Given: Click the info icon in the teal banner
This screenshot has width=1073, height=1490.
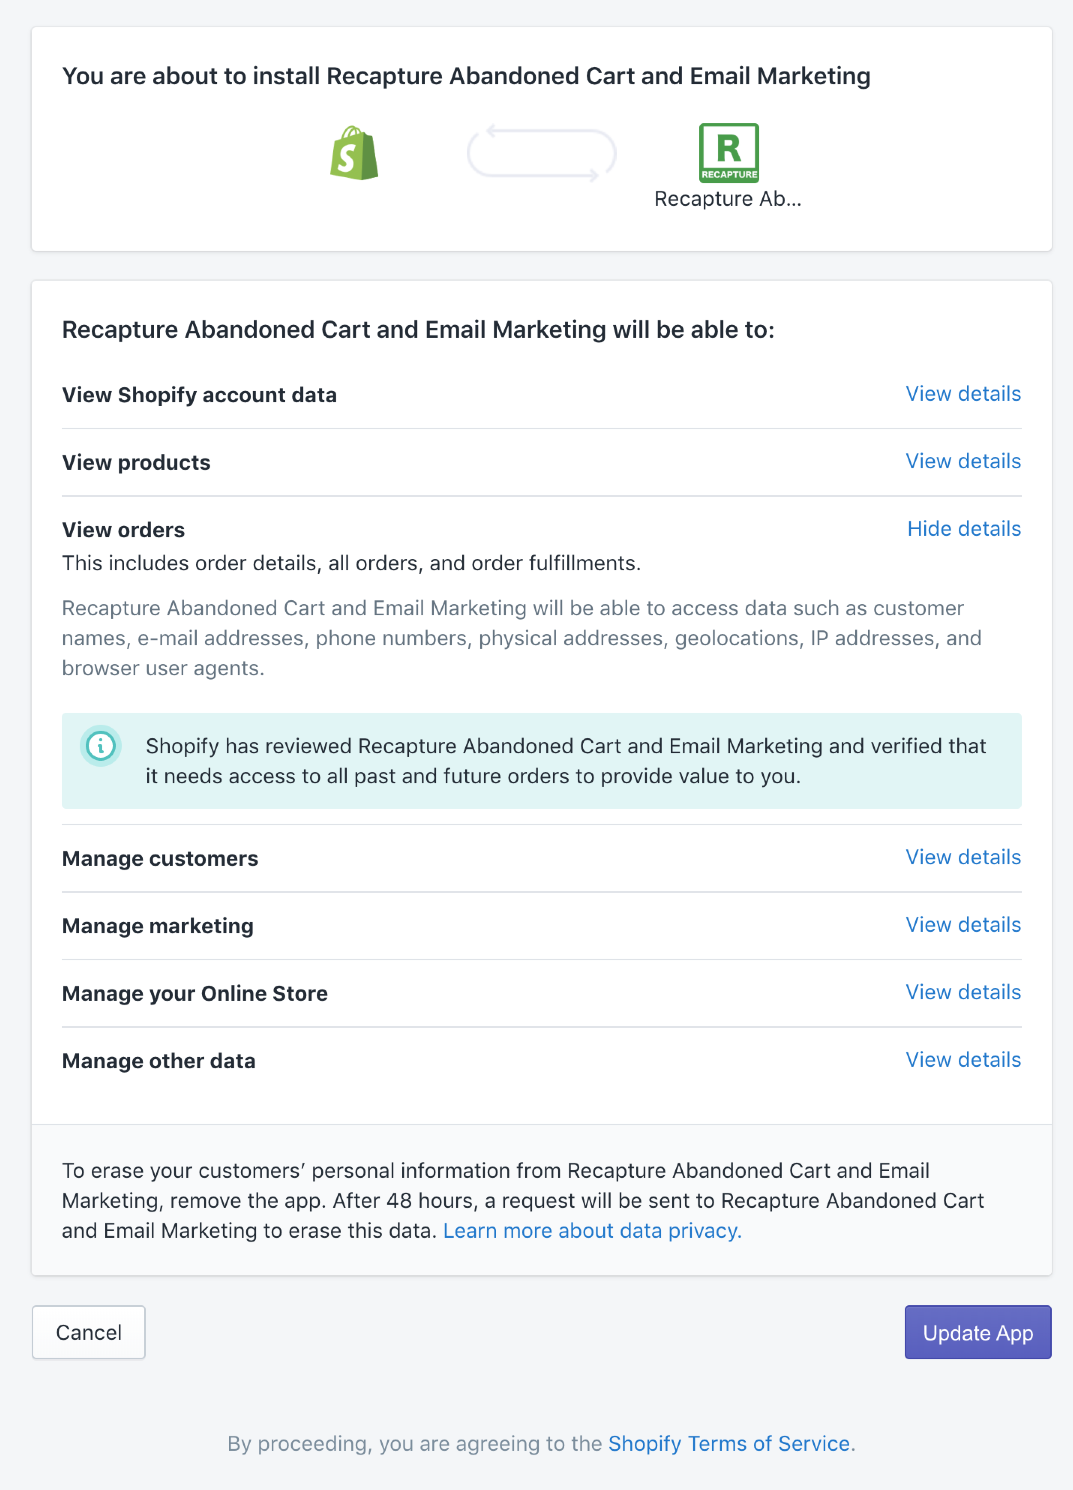Looking at the screenshot, I should point(101,745).
